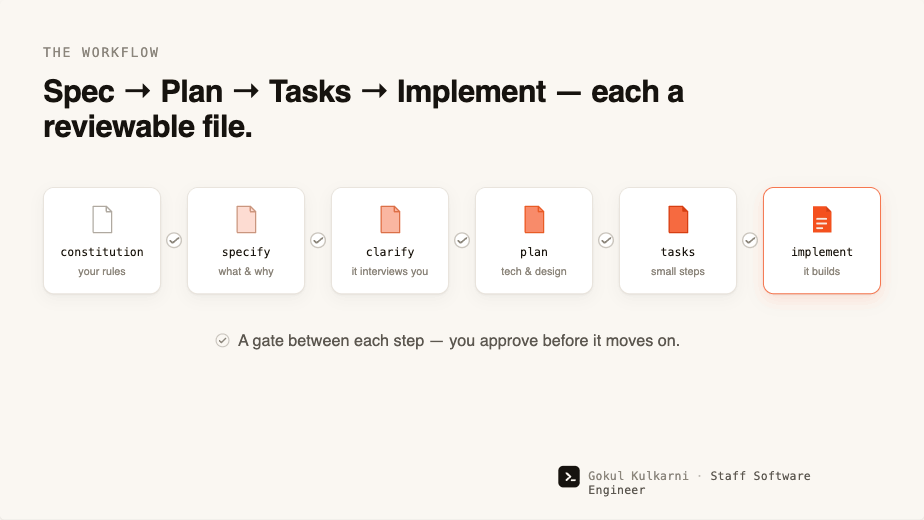Click the 'tech & design' plan subtitle
This screenshot has width=924, height=520.
tap(534, 272)
